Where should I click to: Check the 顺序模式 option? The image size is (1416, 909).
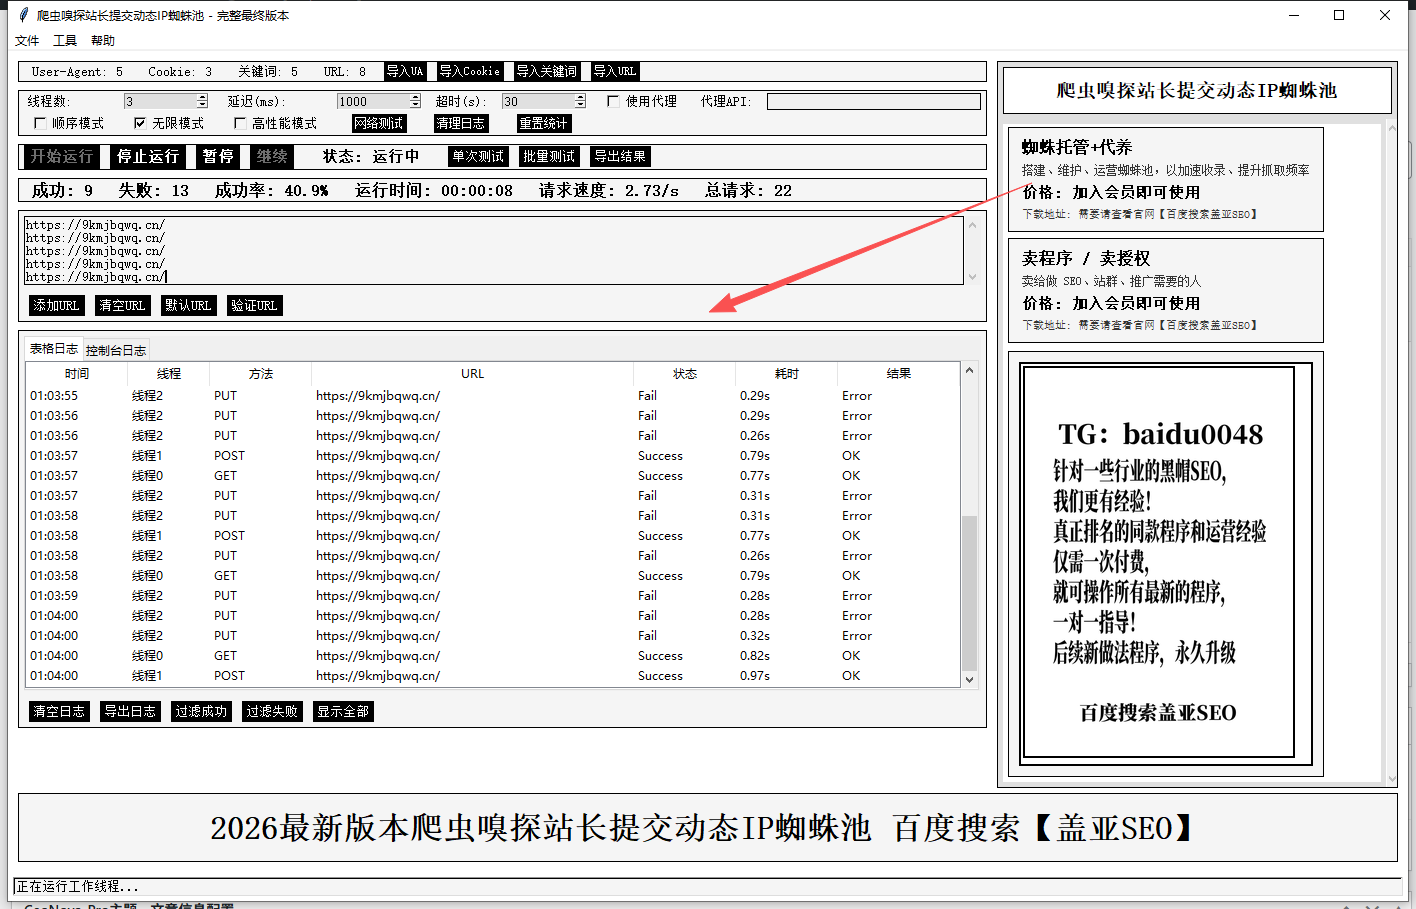point(40,123)
